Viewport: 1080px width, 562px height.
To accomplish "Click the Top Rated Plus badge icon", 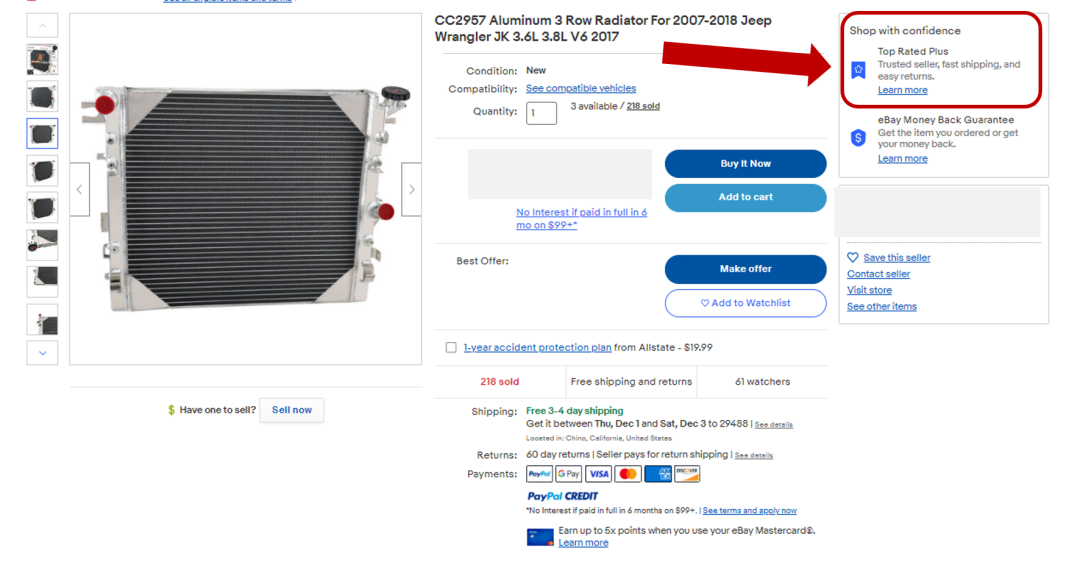I will click(x=858, y=70).
